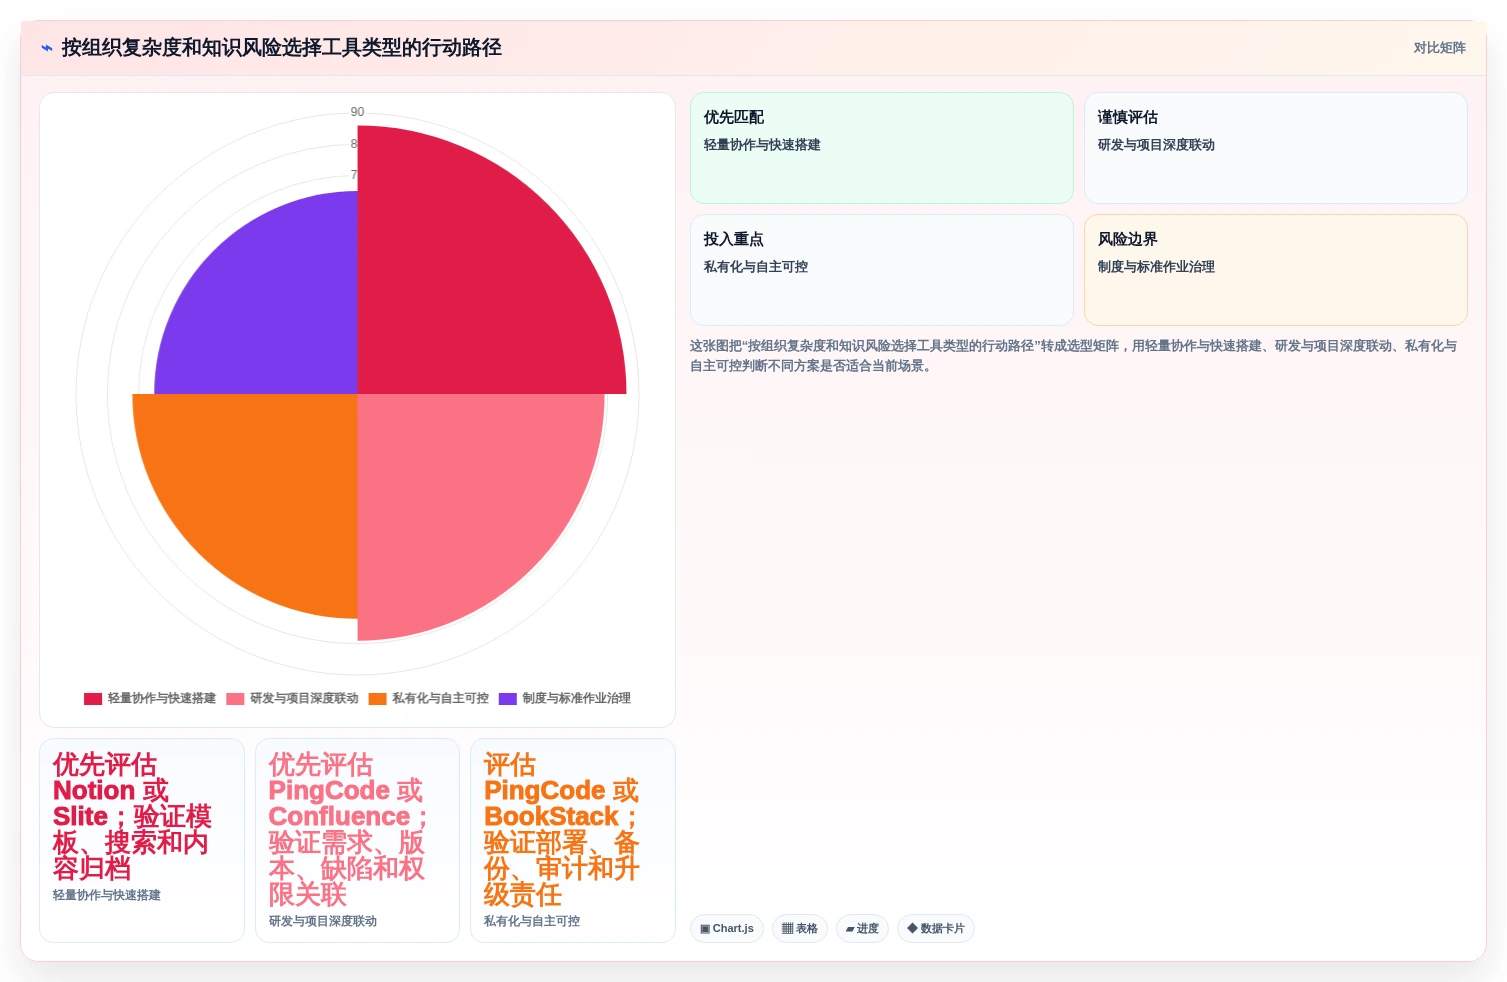Click the pink legend swatch for 研发与项目深度联动

235,699
